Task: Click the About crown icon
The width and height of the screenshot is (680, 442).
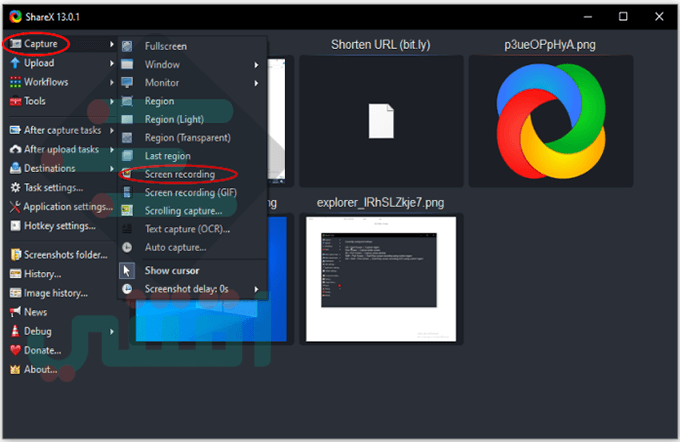Action: point(15,370)
